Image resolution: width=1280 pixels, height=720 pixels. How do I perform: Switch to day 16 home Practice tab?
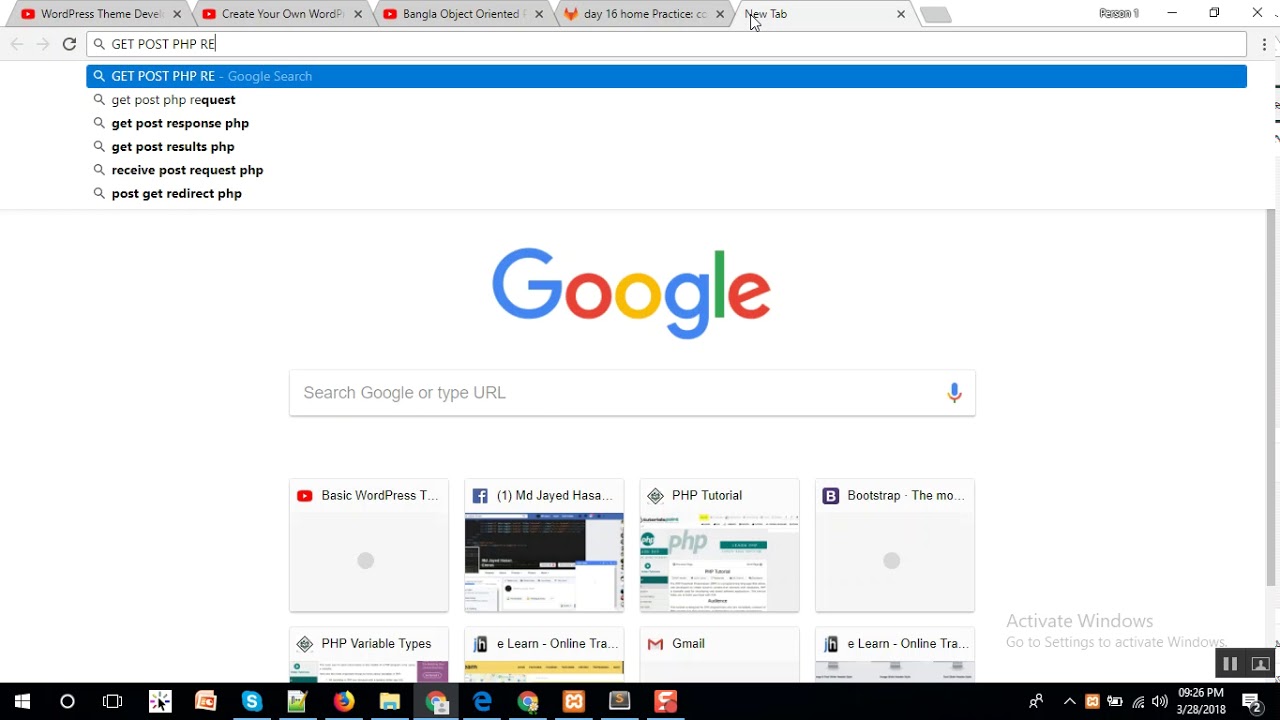644,14
